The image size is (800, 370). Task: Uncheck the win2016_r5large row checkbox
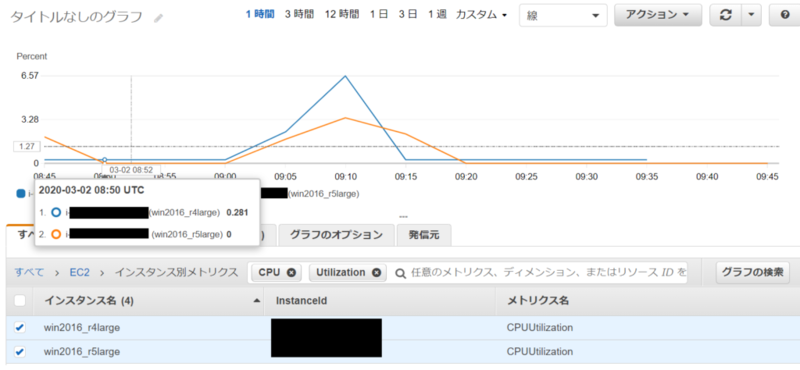(x=19, y=352)
